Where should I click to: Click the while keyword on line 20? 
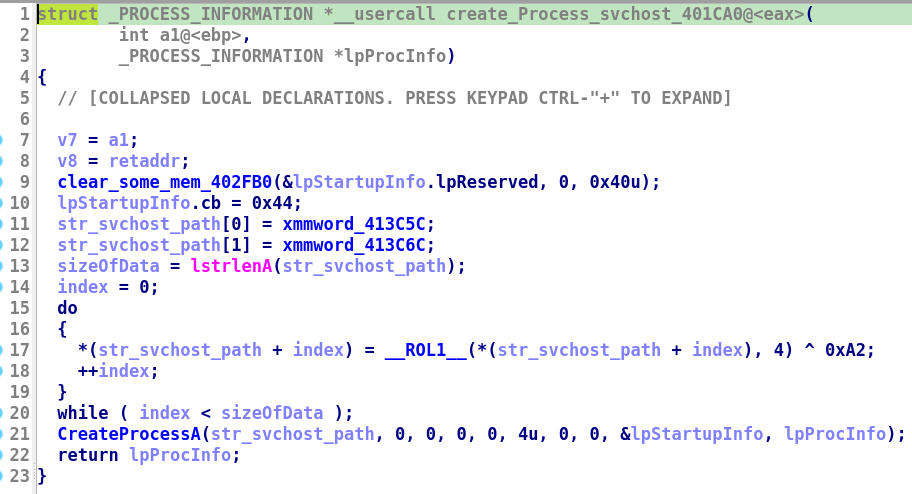pyautogui.click(x=83, y=413)
